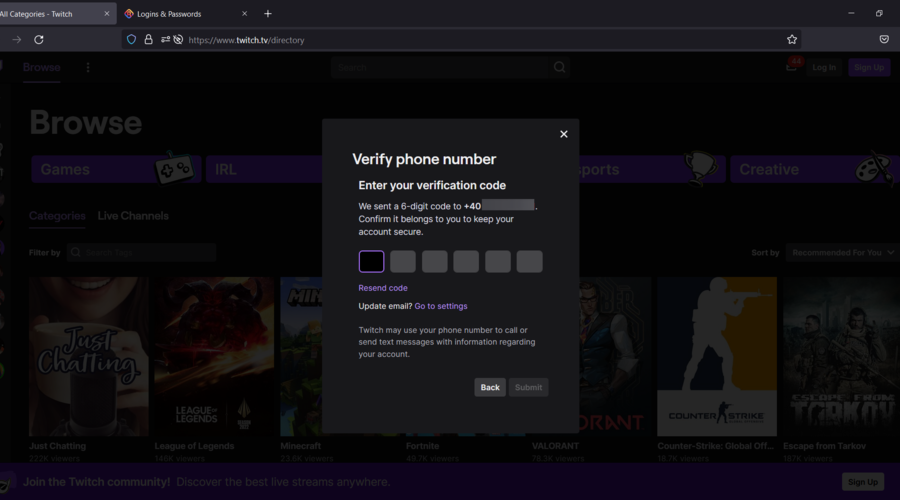900x500 pixels.
Task: Expand the Recommended For You sort dropdown
Action: (x=843, y=252)
